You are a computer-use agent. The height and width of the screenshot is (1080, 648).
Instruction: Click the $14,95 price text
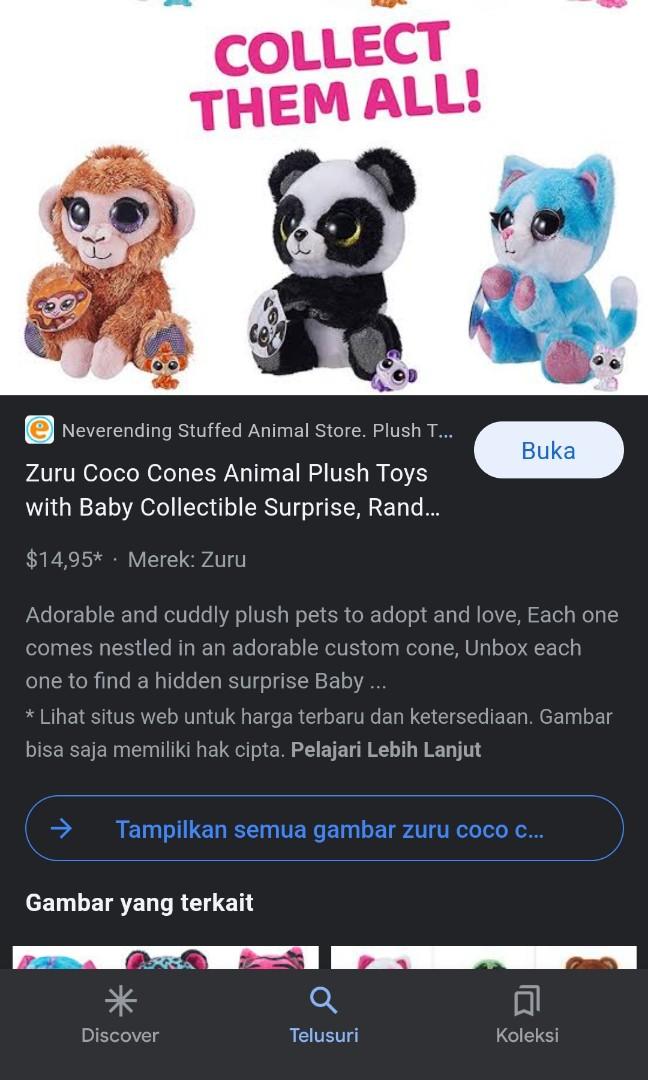point(63,559)
